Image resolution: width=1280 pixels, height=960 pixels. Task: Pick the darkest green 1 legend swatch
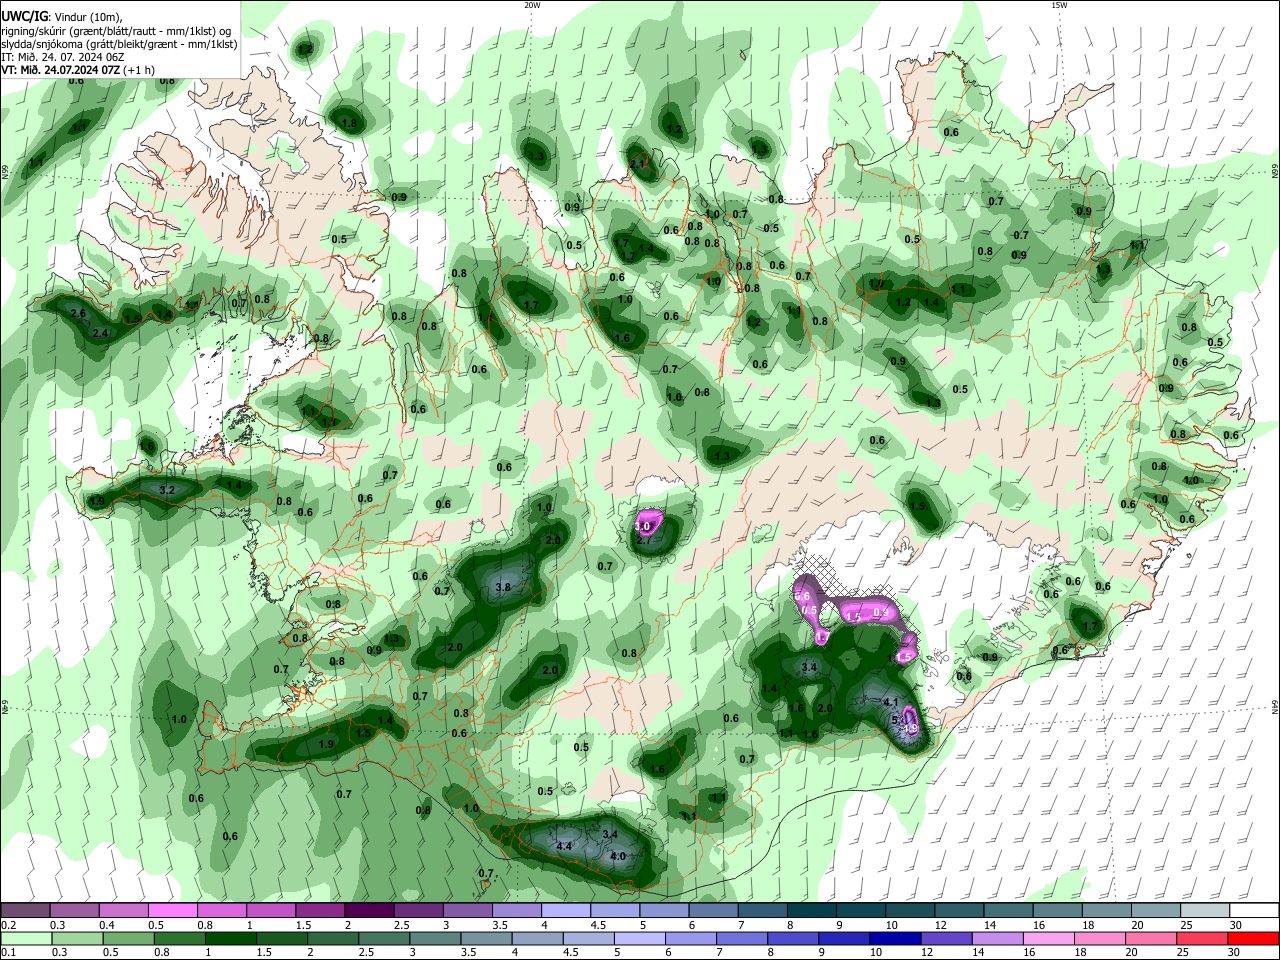(230, 938)
